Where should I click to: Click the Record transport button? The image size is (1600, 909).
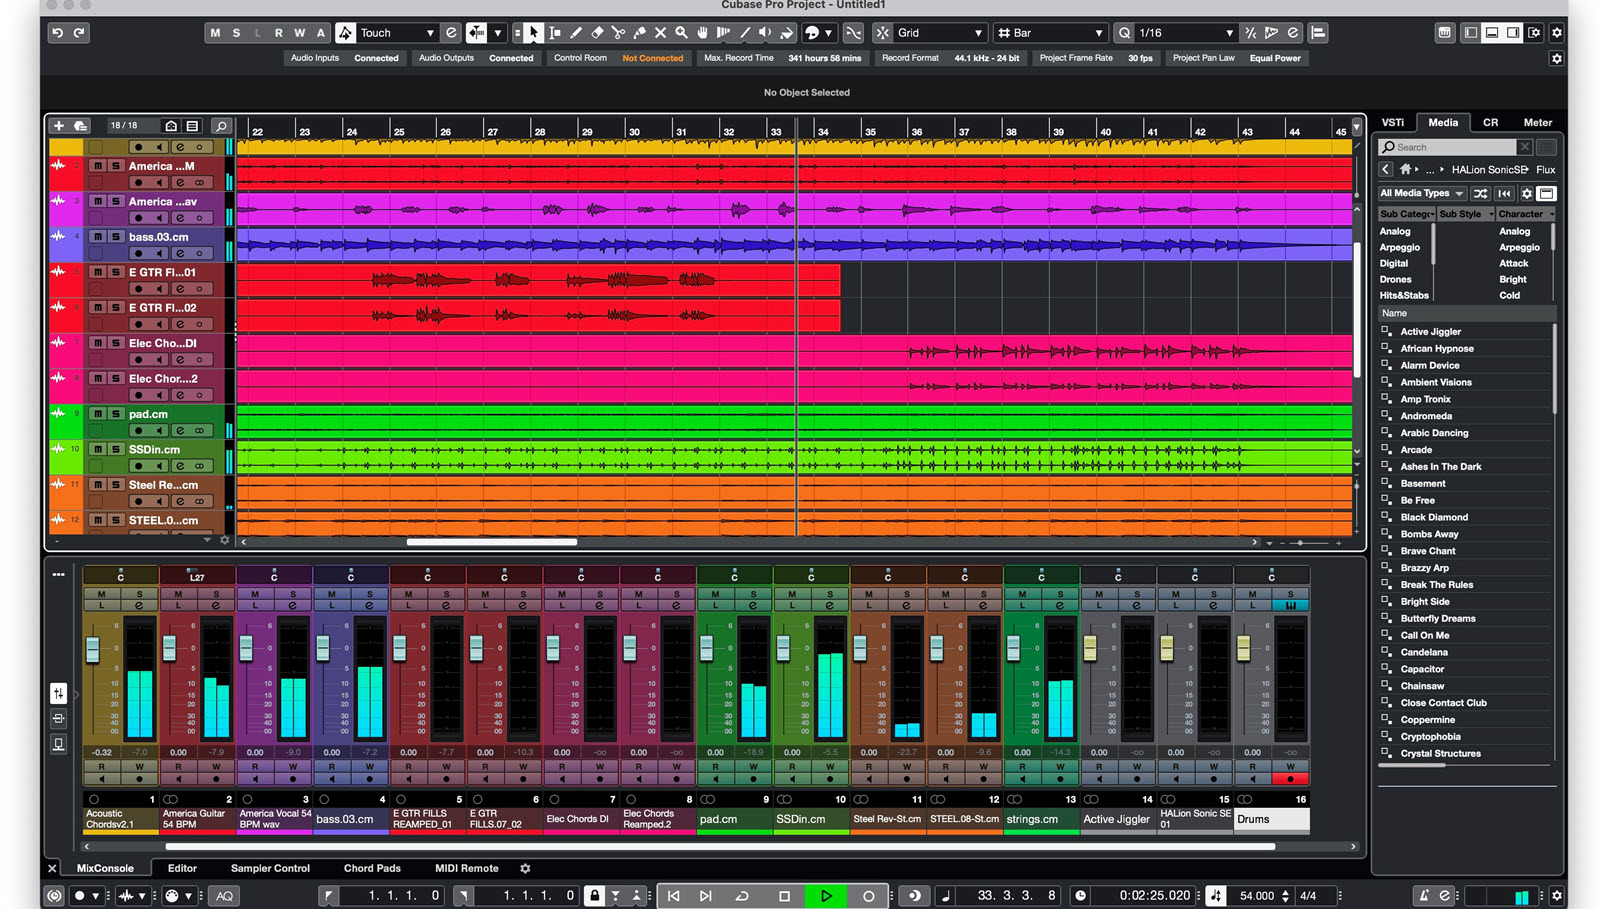coord(868,896)
